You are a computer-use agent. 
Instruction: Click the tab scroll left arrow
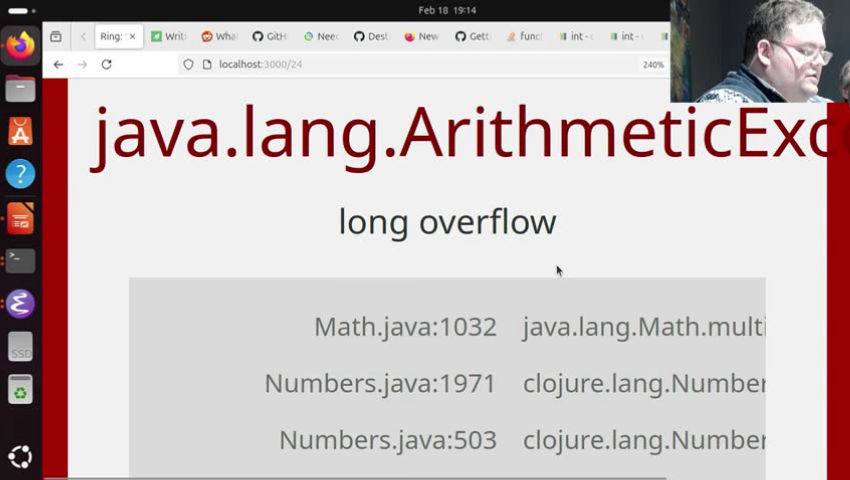point(83,36)
